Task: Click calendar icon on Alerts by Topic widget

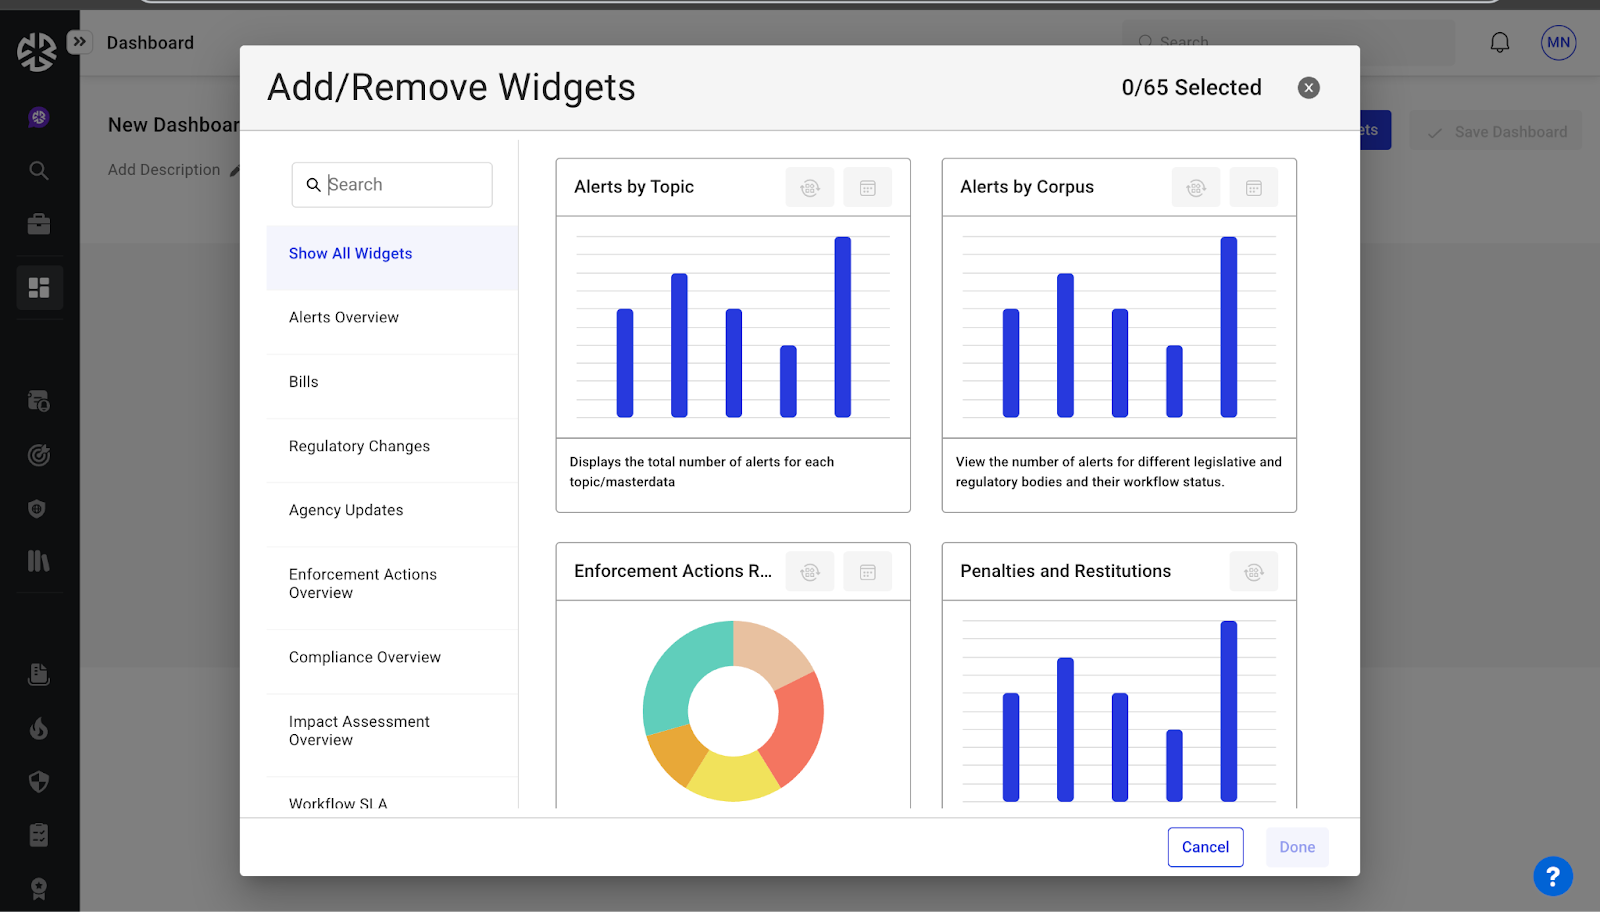Action: point(867,188)
